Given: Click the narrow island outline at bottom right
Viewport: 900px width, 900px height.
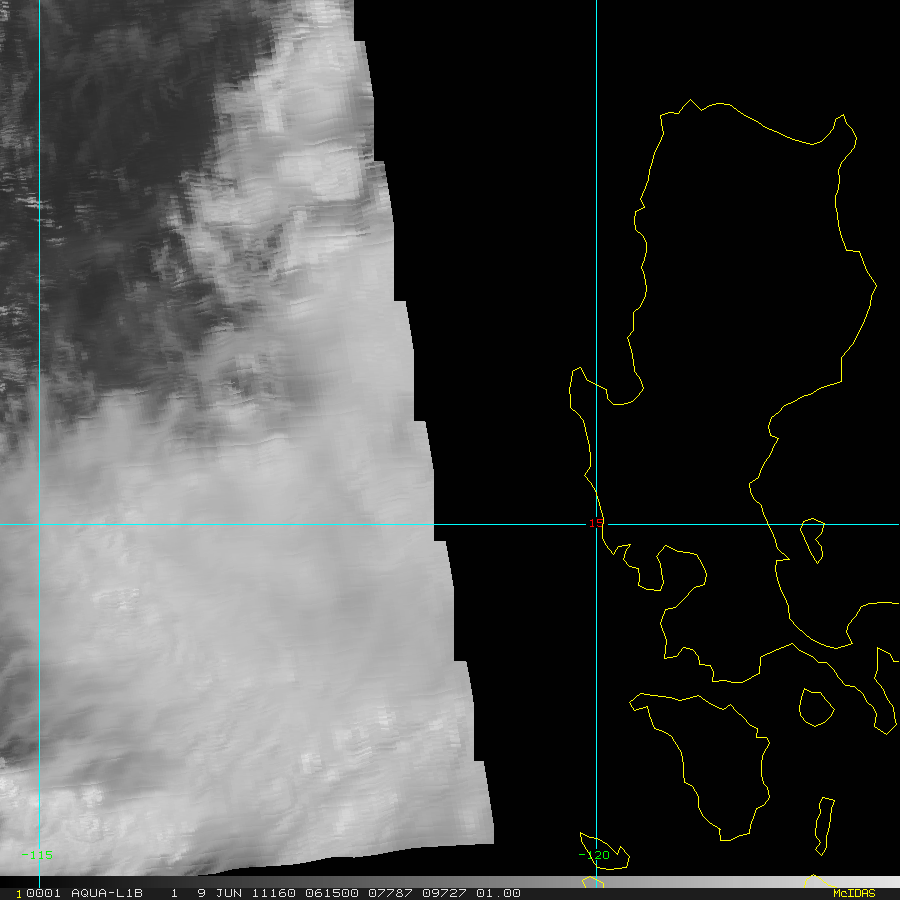Looking at the screenshot, I should tap(825, 825).
